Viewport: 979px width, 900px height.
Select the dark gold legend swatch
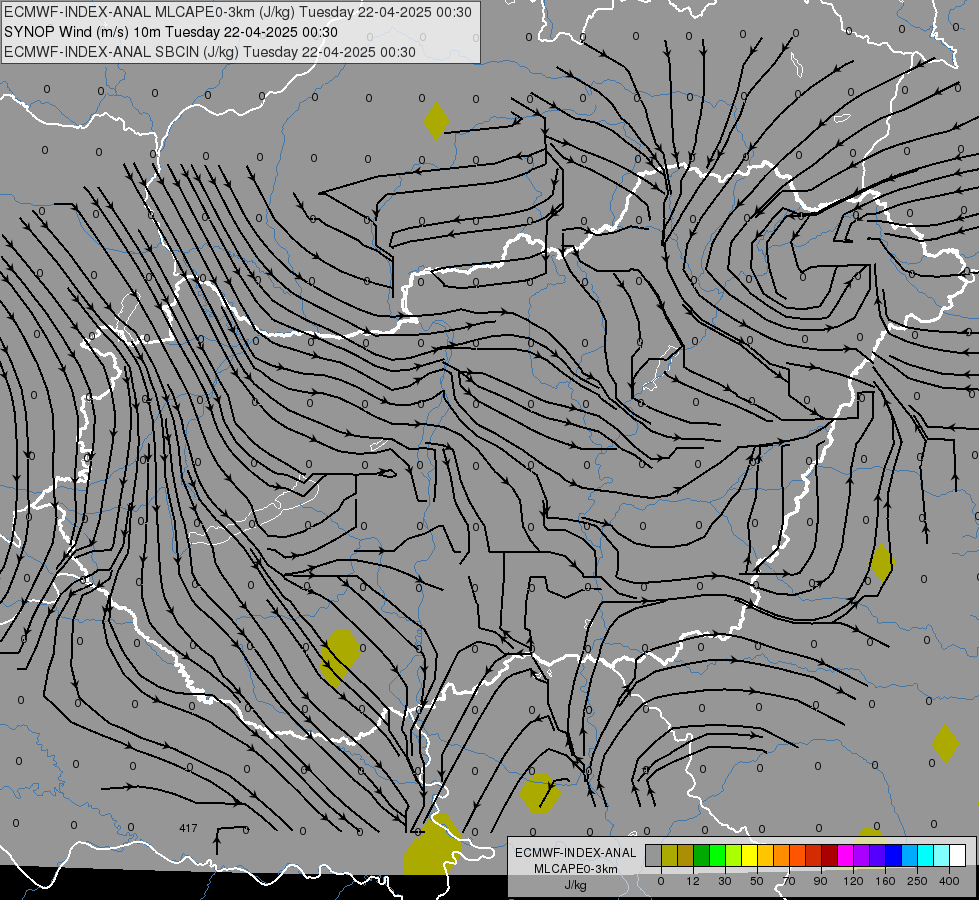point(686,855)
